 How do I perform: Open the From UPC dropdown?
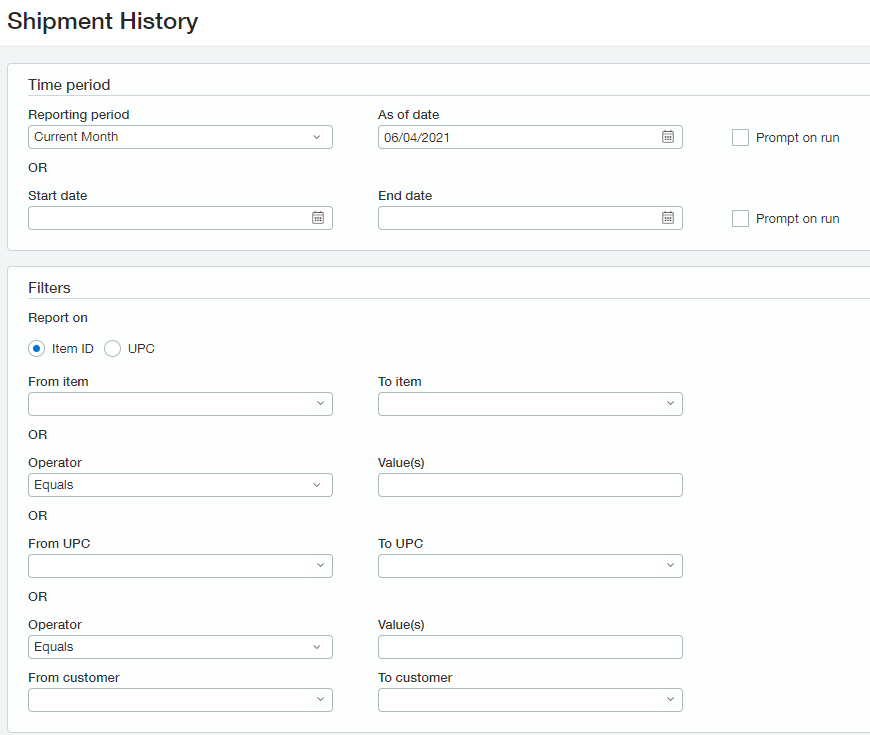click(180, 566)
